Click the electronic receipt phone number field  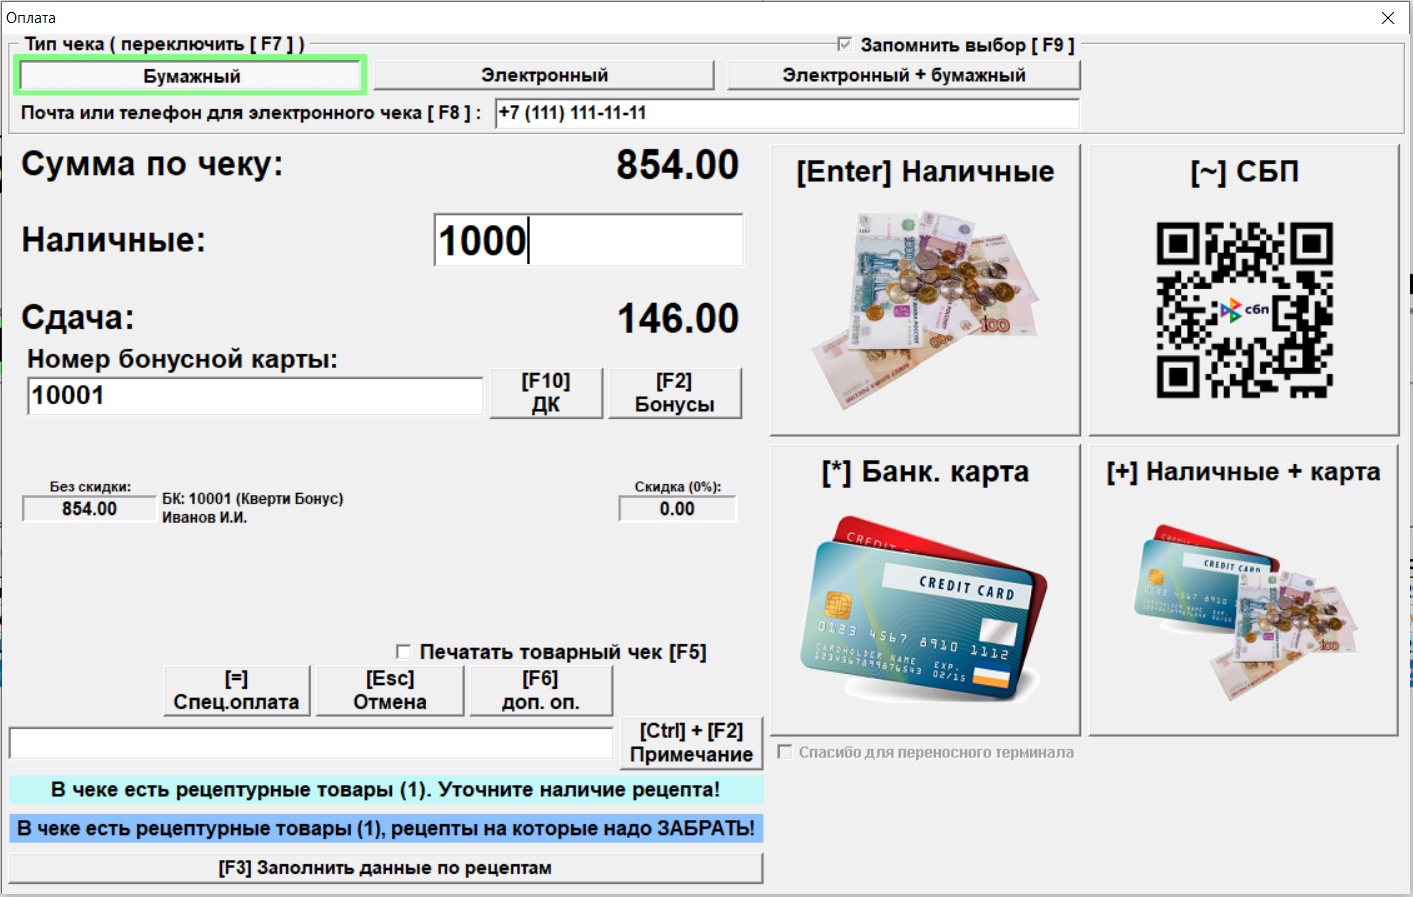point(787,113)
